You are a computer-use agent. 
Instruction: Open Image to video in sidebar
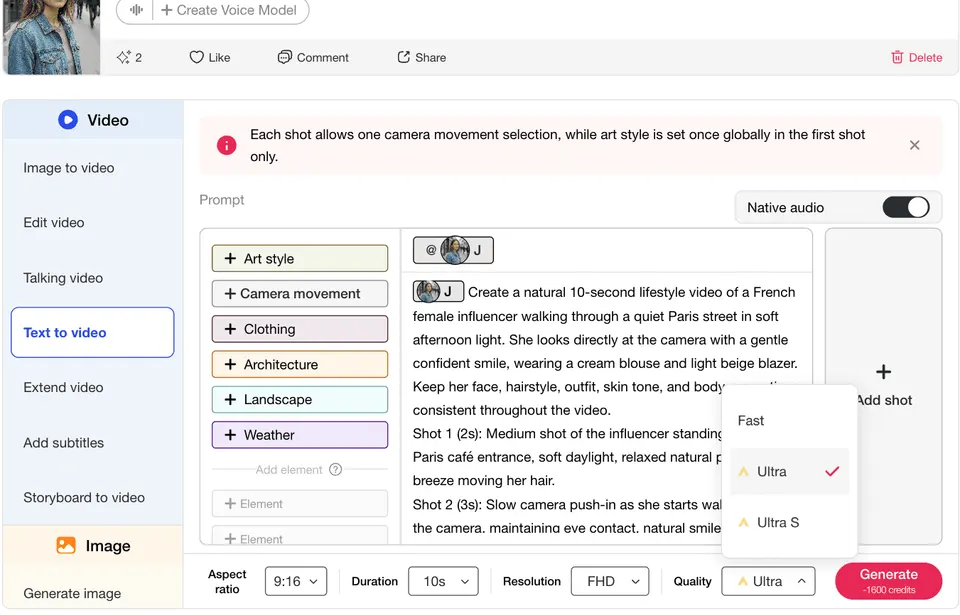[69, 168]
